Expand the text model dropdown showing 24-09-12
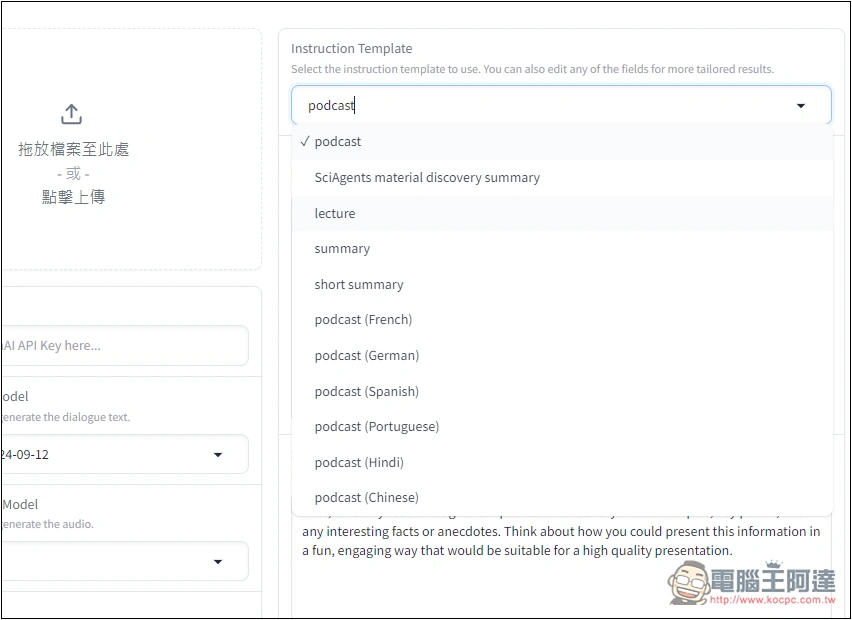This screenshot has width=852, height=620. point(124,454)
